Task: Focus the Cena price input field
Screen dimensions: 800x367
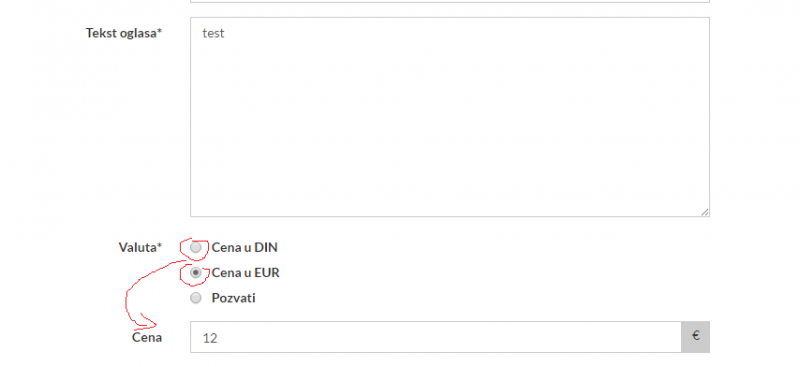Action: click(x=436, y=337)
